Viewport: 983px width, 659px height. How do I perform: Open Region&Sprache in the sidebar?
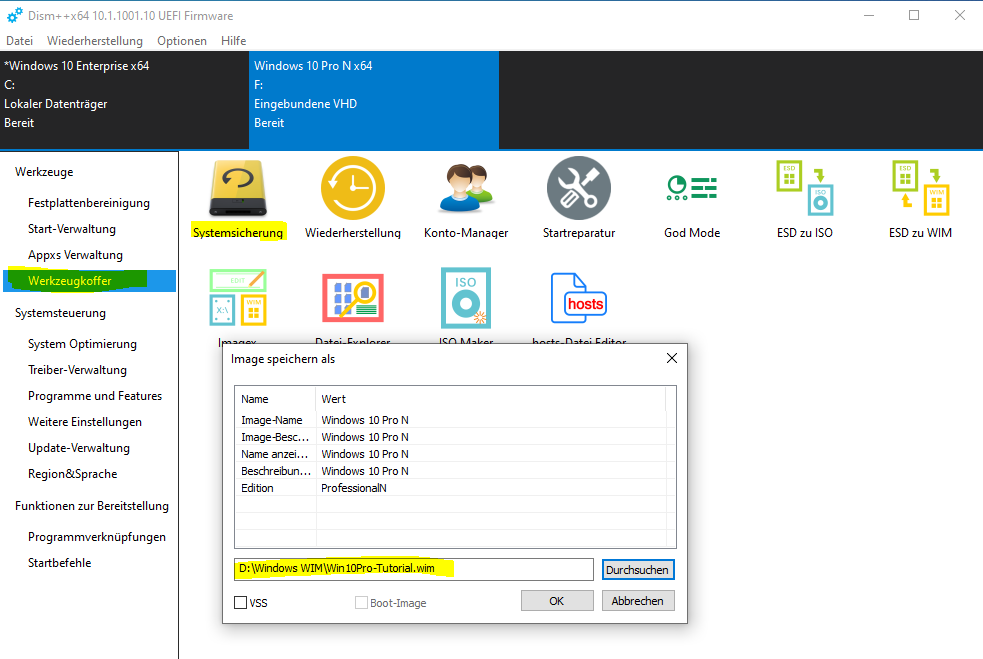73,474
